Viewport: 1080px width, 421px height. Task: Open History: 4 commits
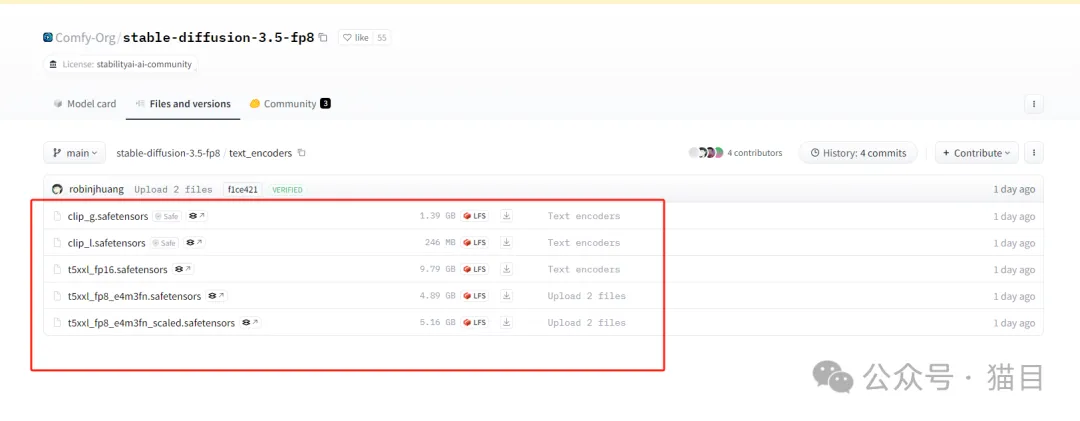tap(858, 153)
